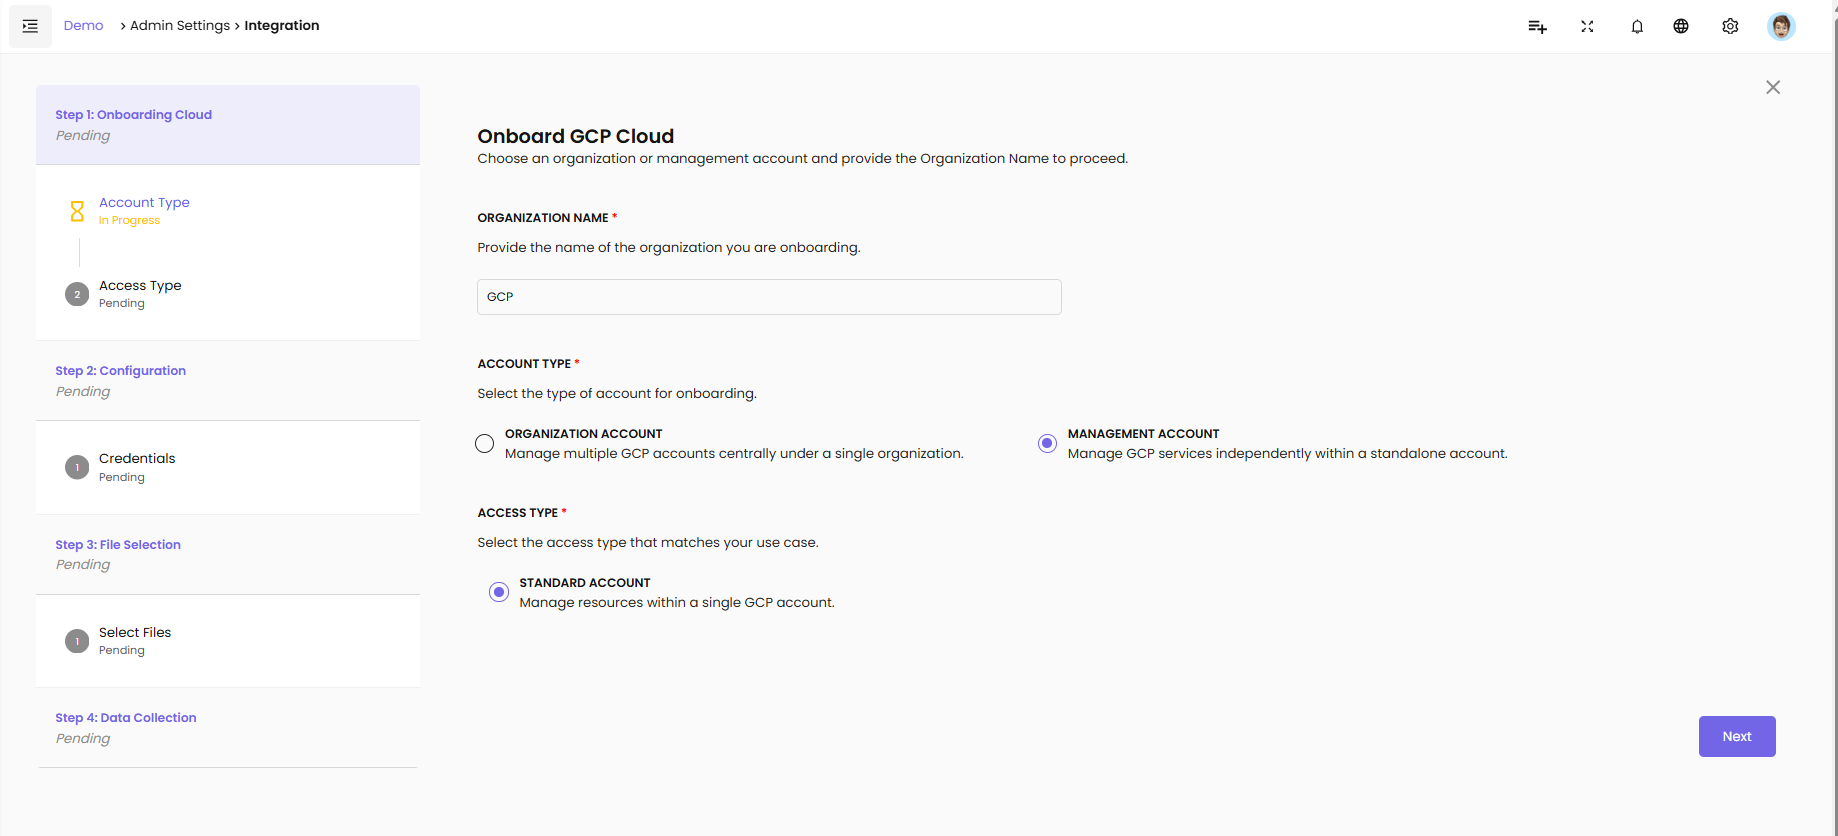Click the add list icon in header

(x=1537, y=27)
